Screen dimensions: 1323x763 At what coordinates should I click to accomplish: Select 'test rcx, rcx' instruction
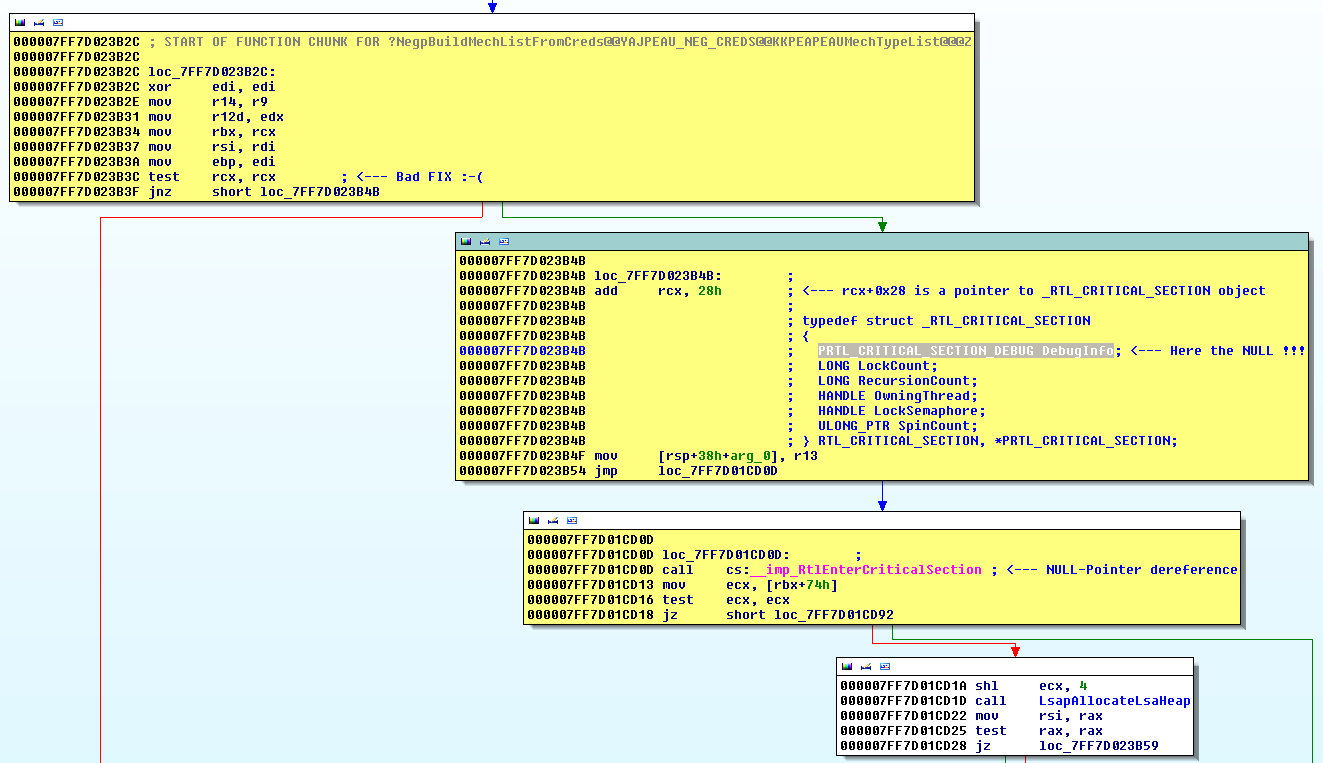click(212, 177)
